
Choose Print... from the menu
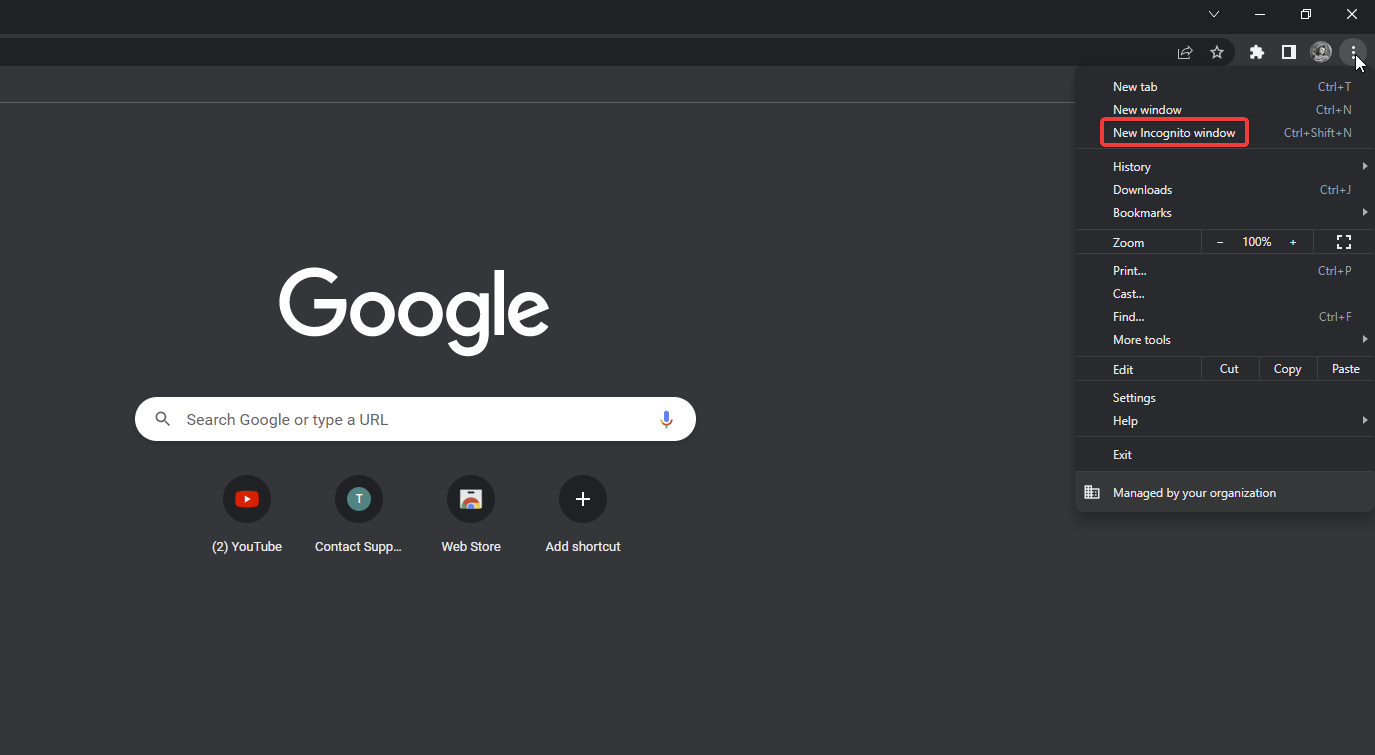(x=1225, y=271)
